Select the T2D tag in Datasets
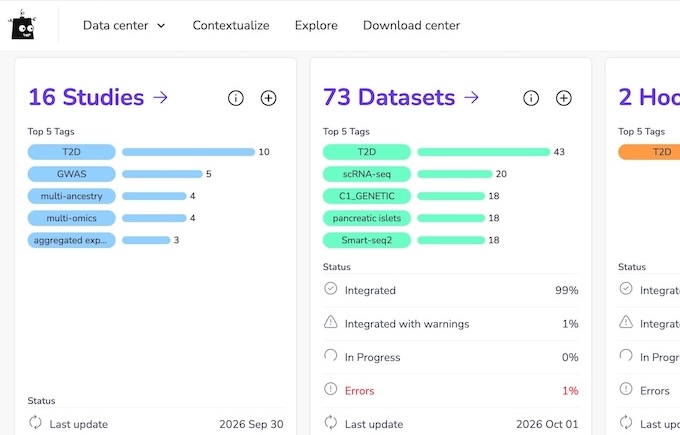This screenshot has width=680, height=435. tap(367, 152)
